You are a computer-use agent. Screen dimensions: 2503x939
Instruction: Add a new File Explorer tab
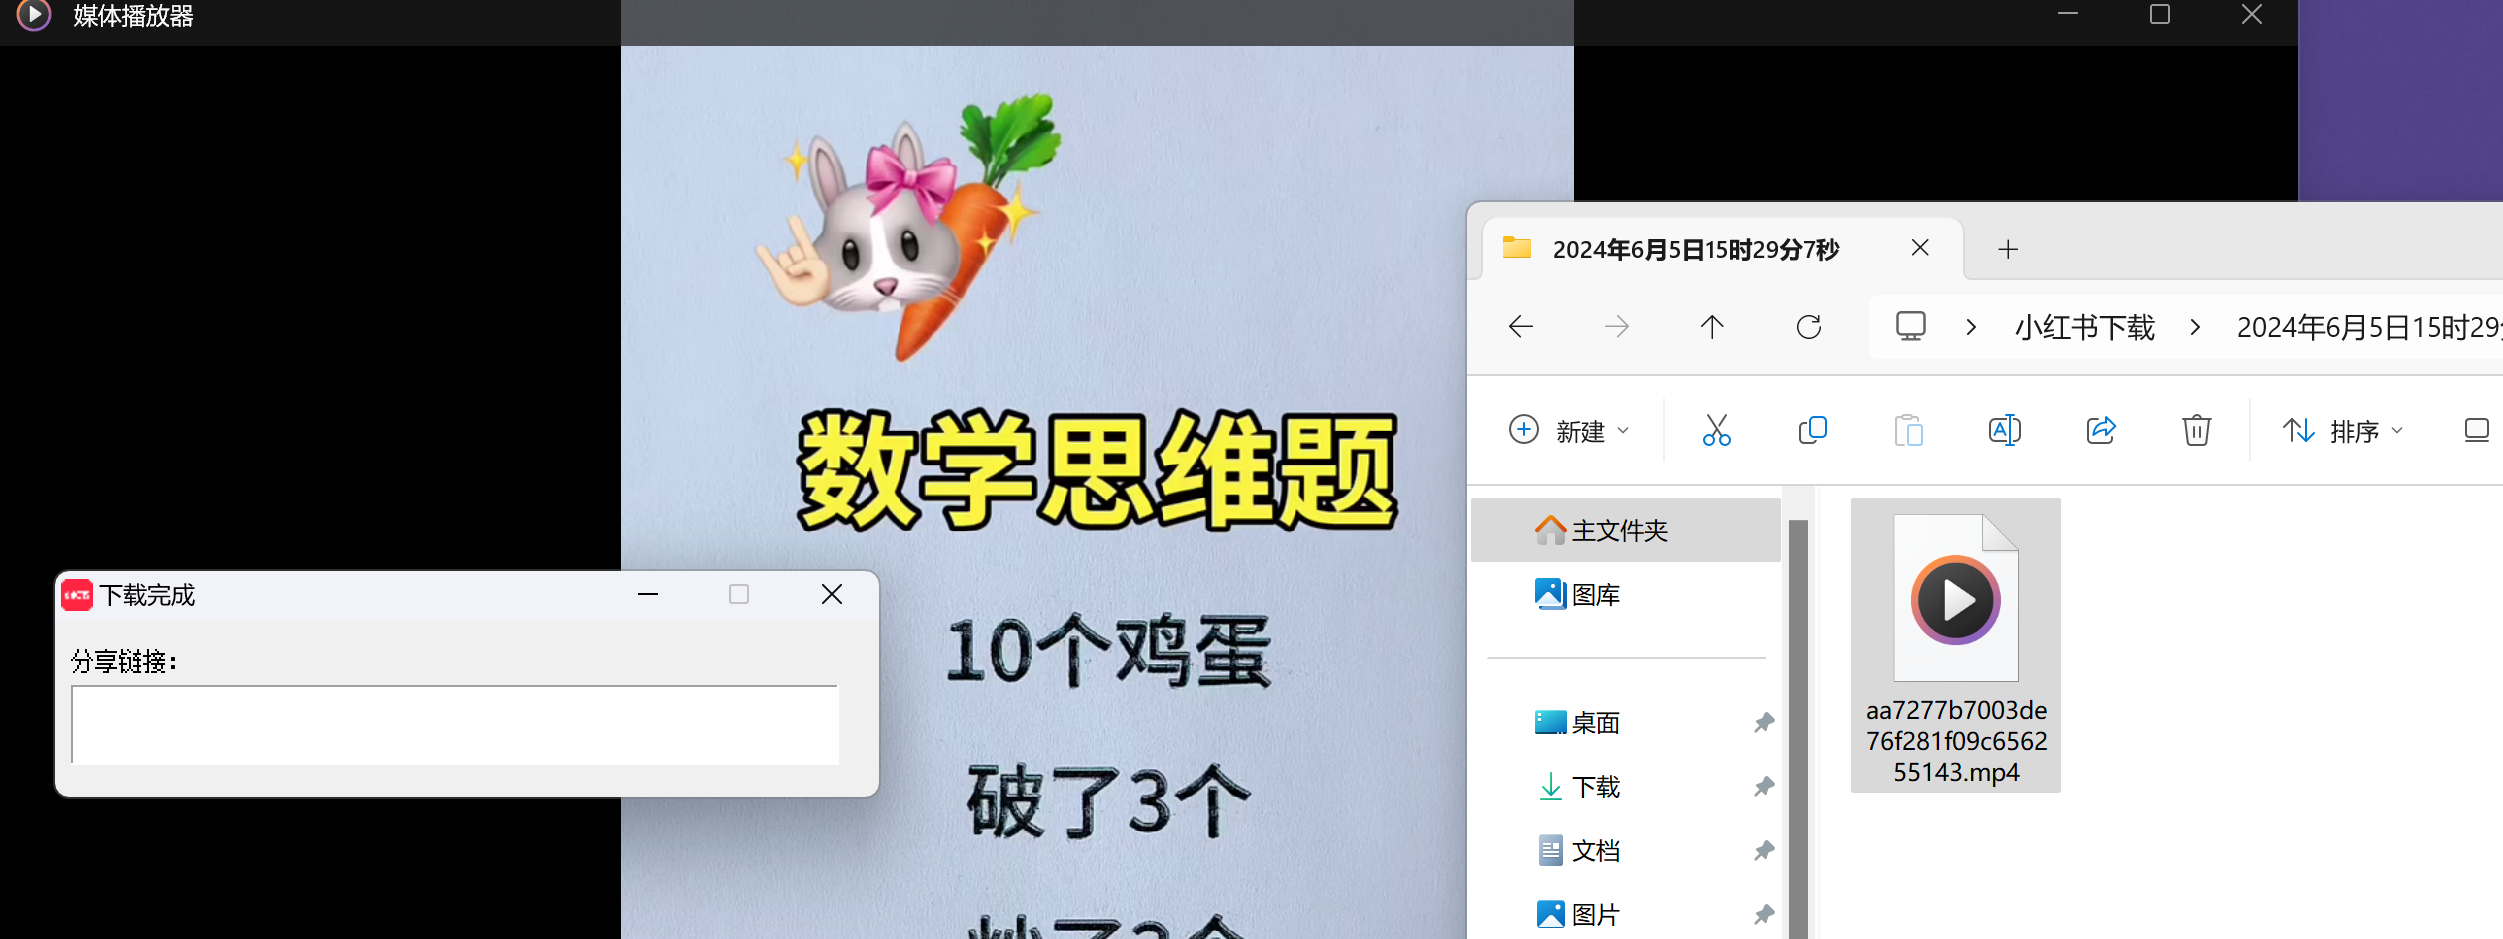[x=2008, y=249]
